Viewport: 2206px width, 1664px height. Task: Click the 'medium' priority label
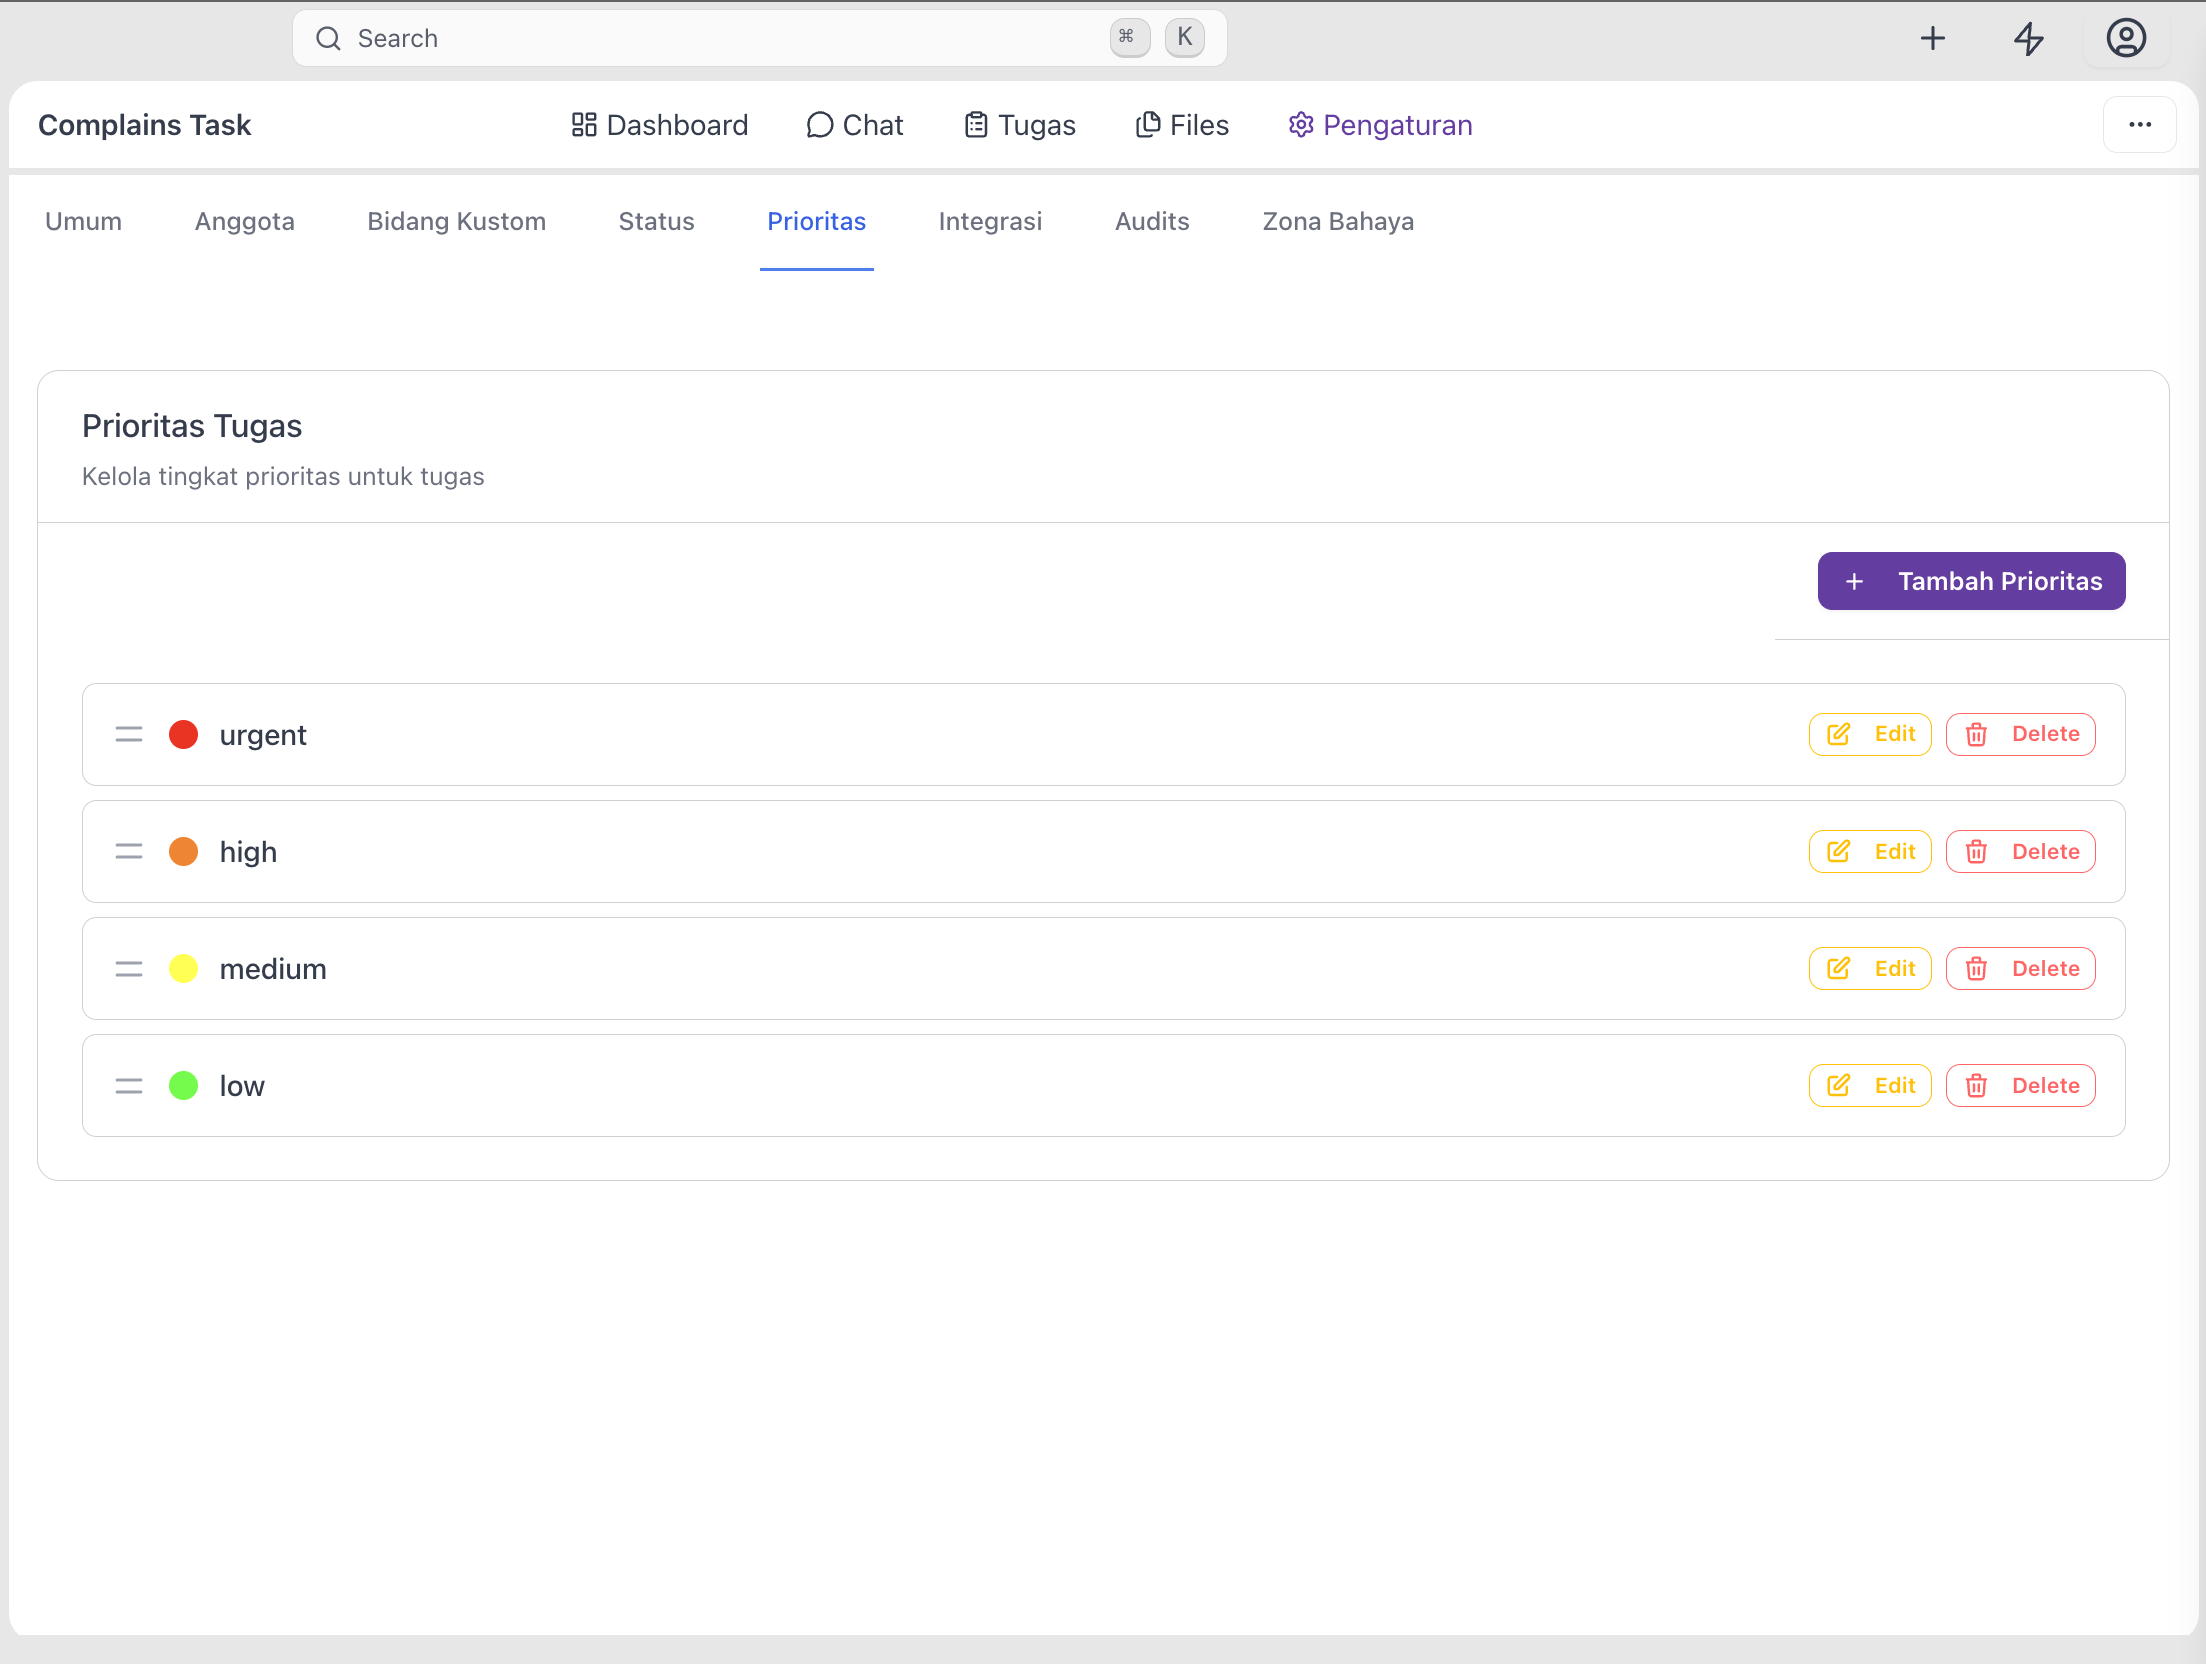point(273,969)
